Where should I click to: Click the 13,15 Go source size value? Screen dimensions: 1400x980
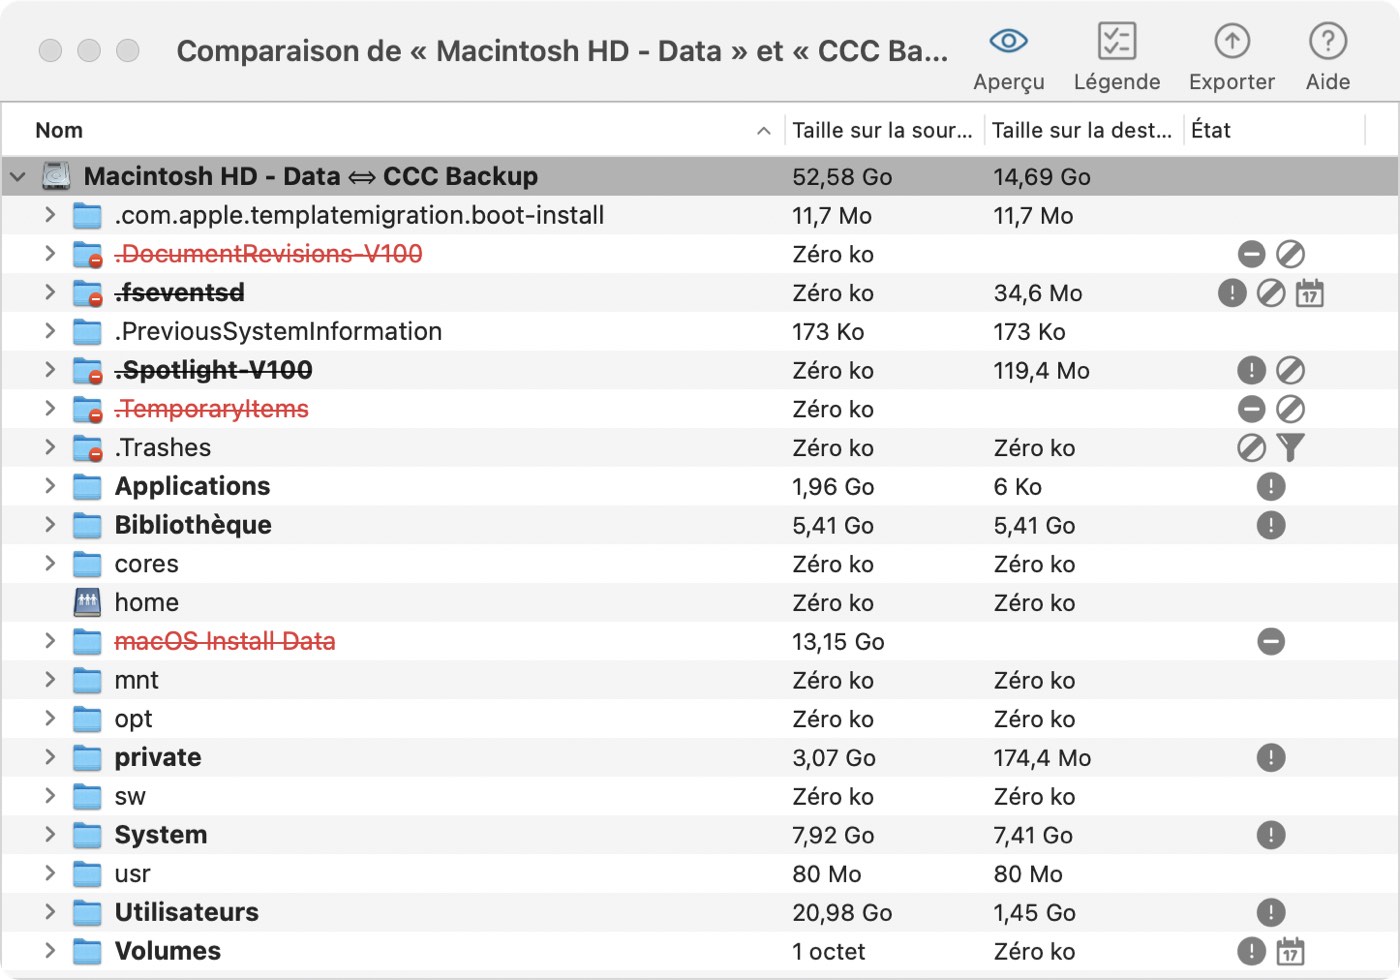pos(838,642)
